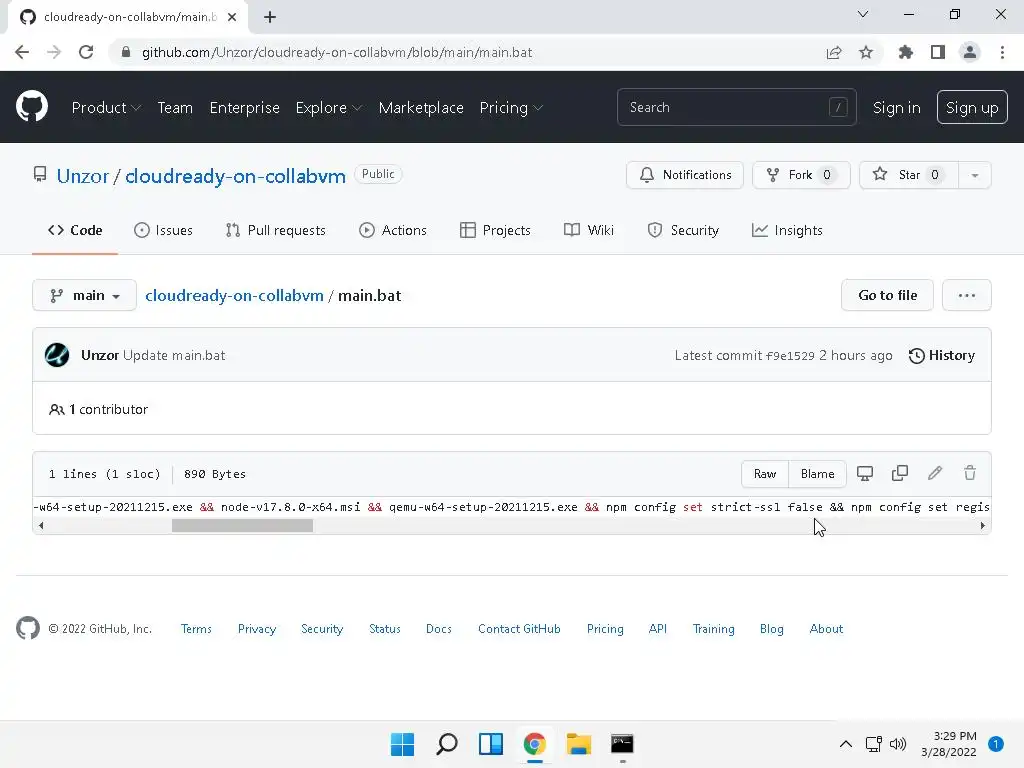Bookmark this page with star icon
Viewport: 1024px width, 768px height.
point(866,52)
